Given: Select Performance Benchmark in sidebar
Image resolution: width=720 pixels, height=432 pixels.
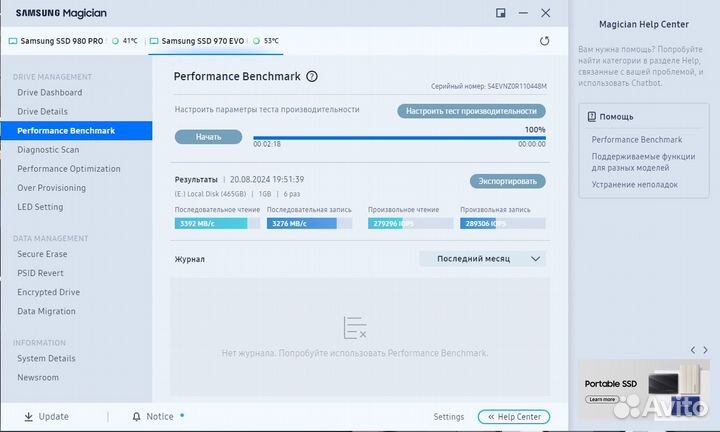Looking at the screenshot, I should (x=76, y=131).
